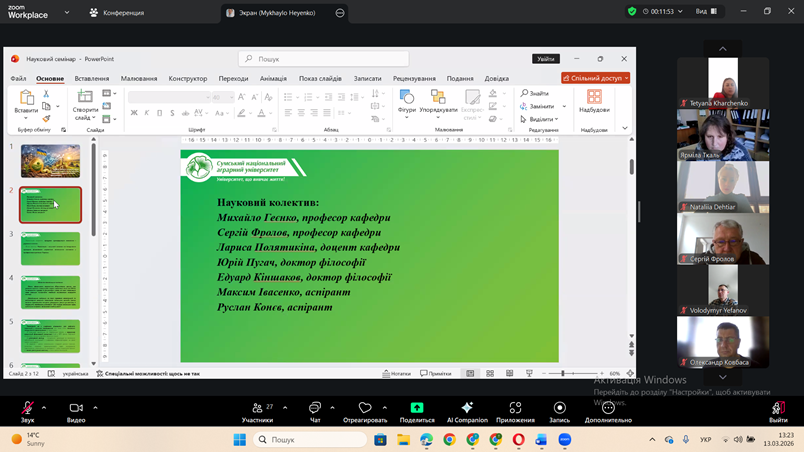Adjust the PowerPoint zoom slider in status bar
The image size is (804, 452).
(x=563, y=373)
